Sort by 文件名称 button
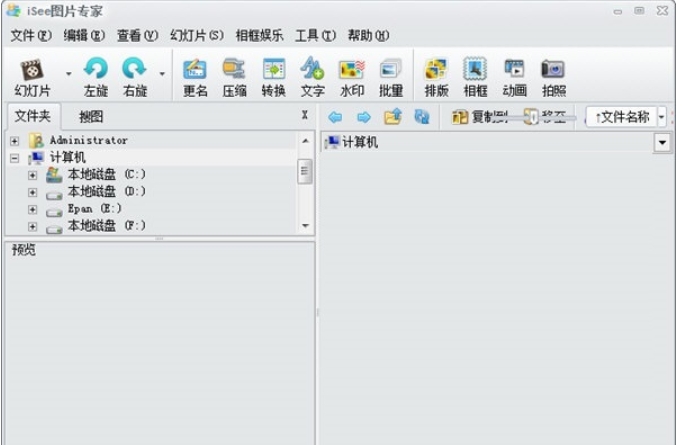 pyautogui.click(x=622, y=117)
